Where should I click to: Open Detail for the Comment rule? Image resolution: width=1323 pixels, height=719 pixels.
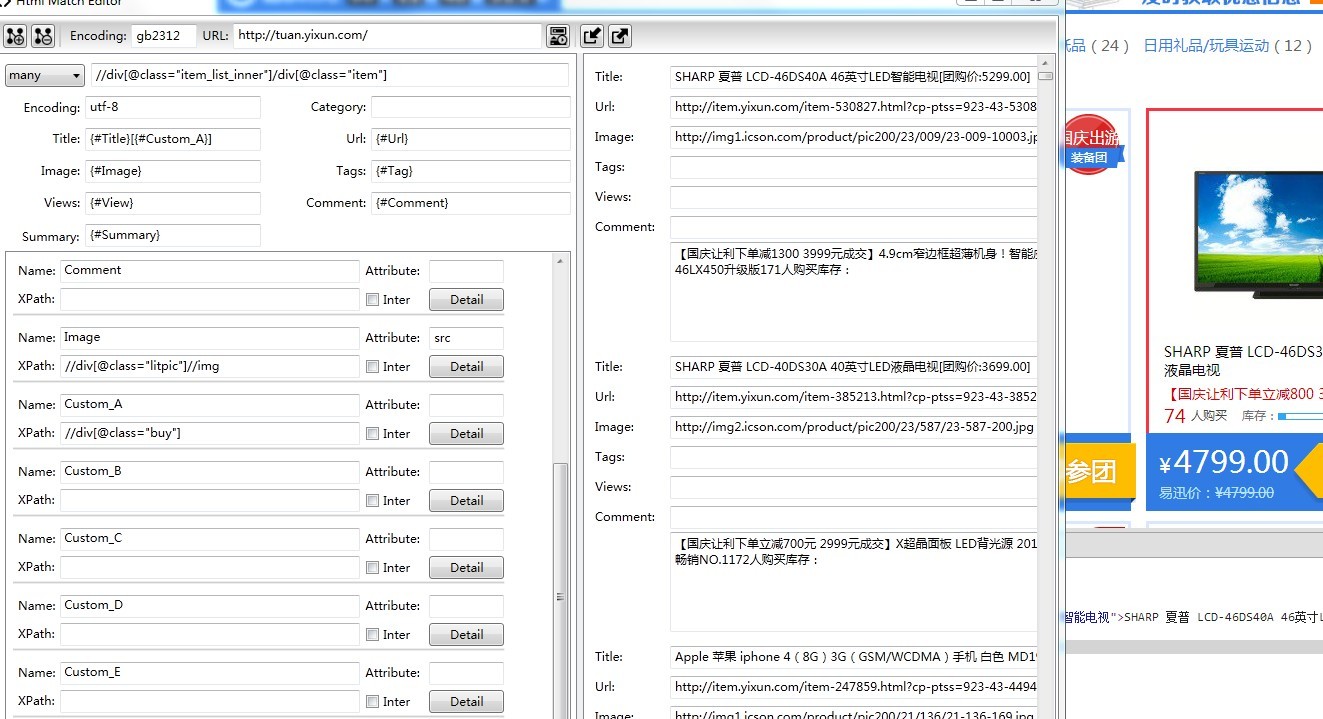[466, 299]
